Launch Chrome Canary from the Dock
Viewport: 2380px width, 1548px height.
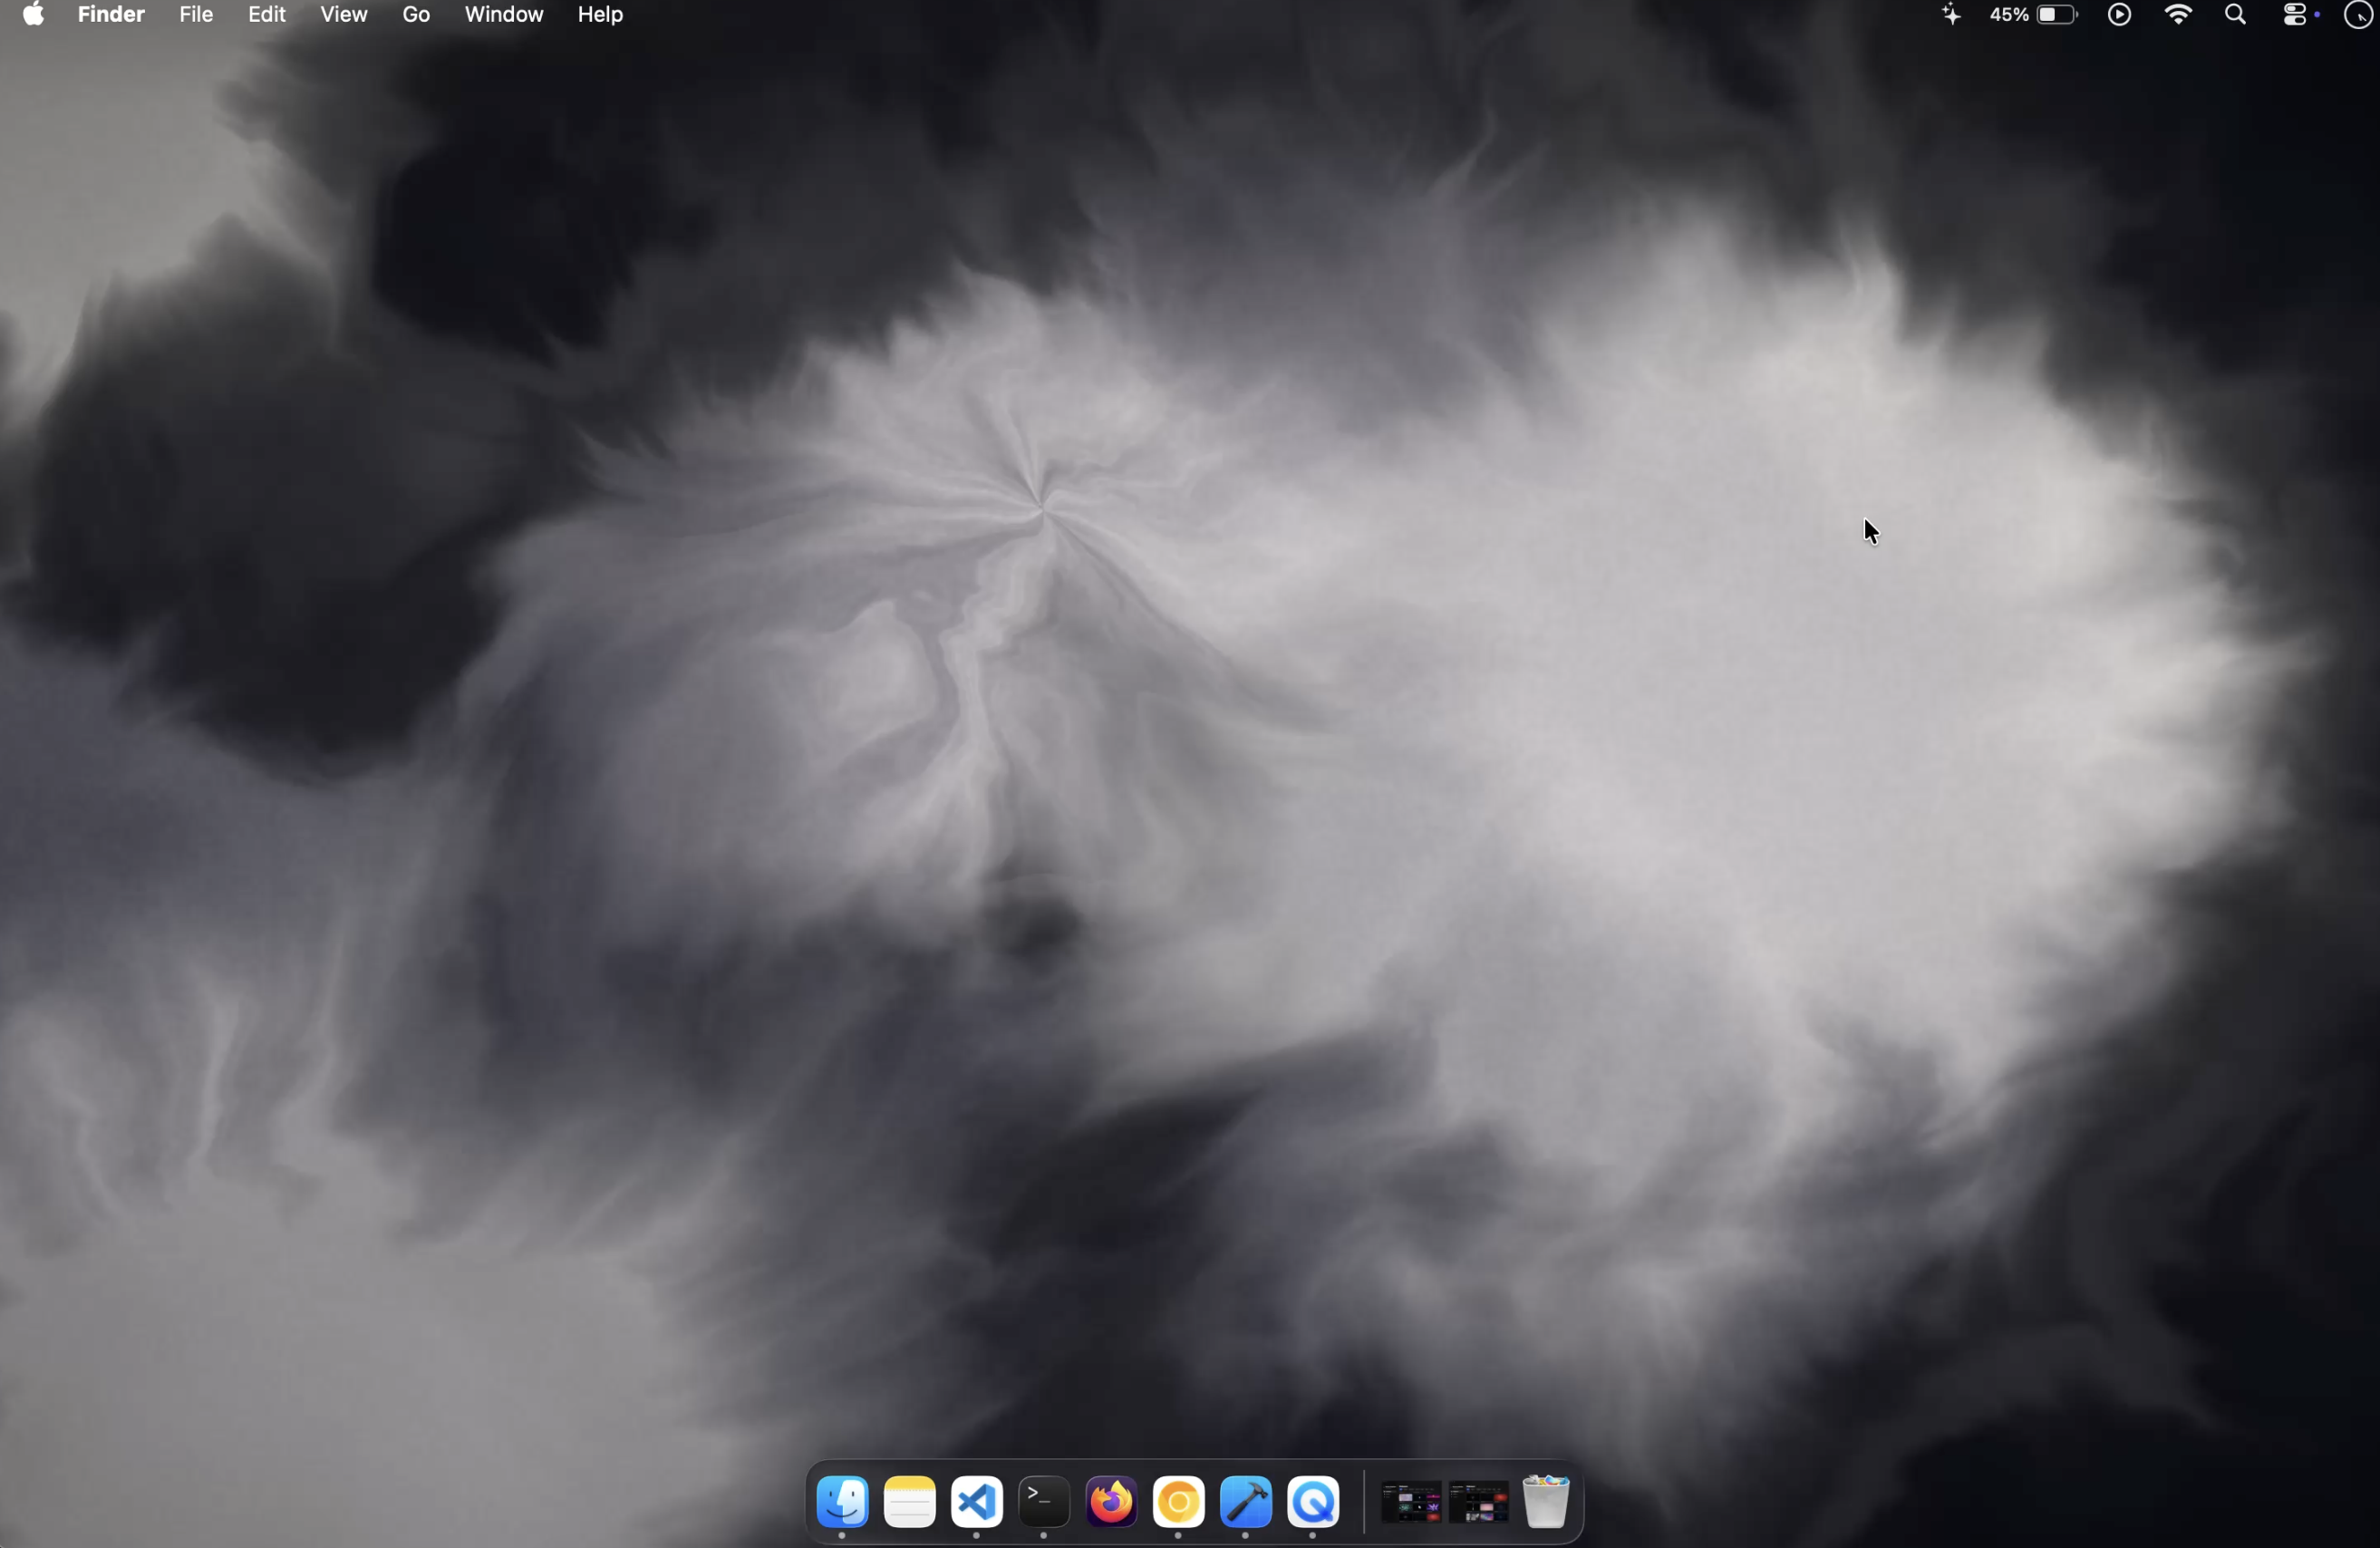click(x=1178, y=1504)
